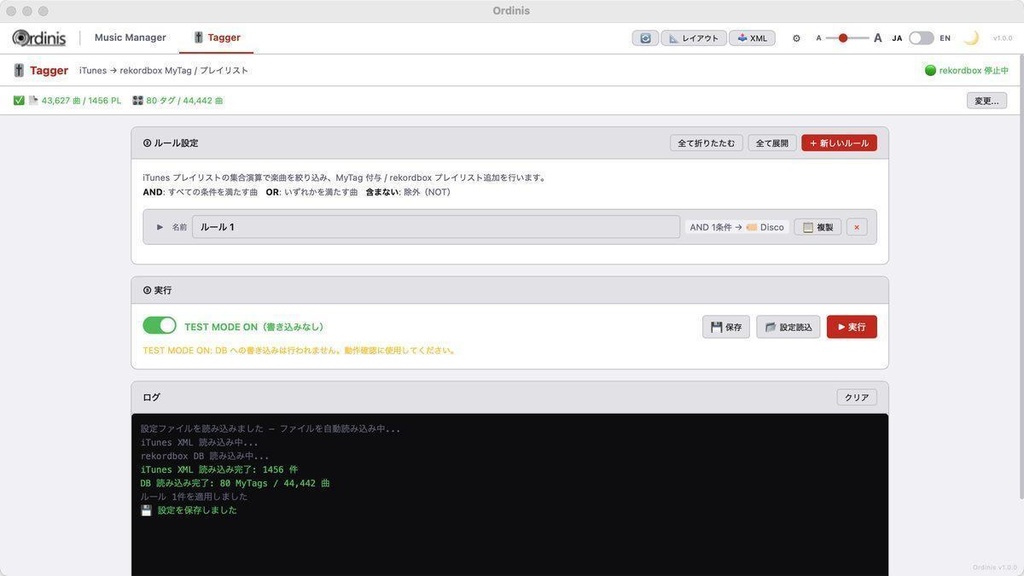This screenshot has height=576, width=1024.
Task: Click the rekordbox 停止中 status indicator
Action: coord(967,71)
